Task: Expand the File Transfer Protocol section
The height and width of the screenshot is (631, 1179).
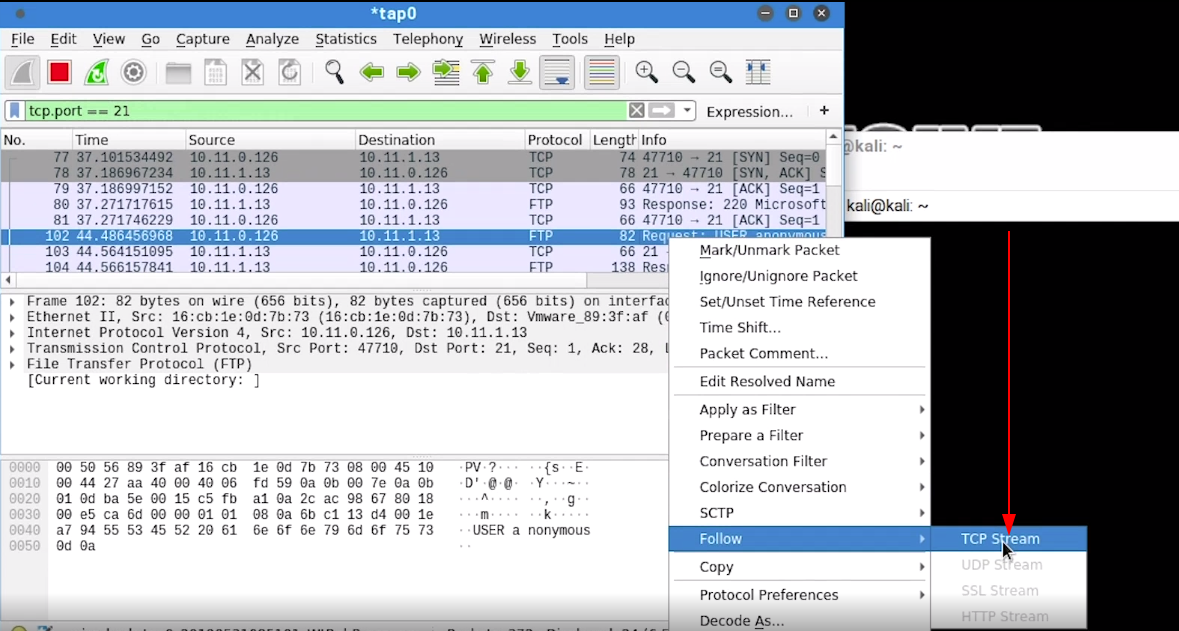Action: coord(12,364)
